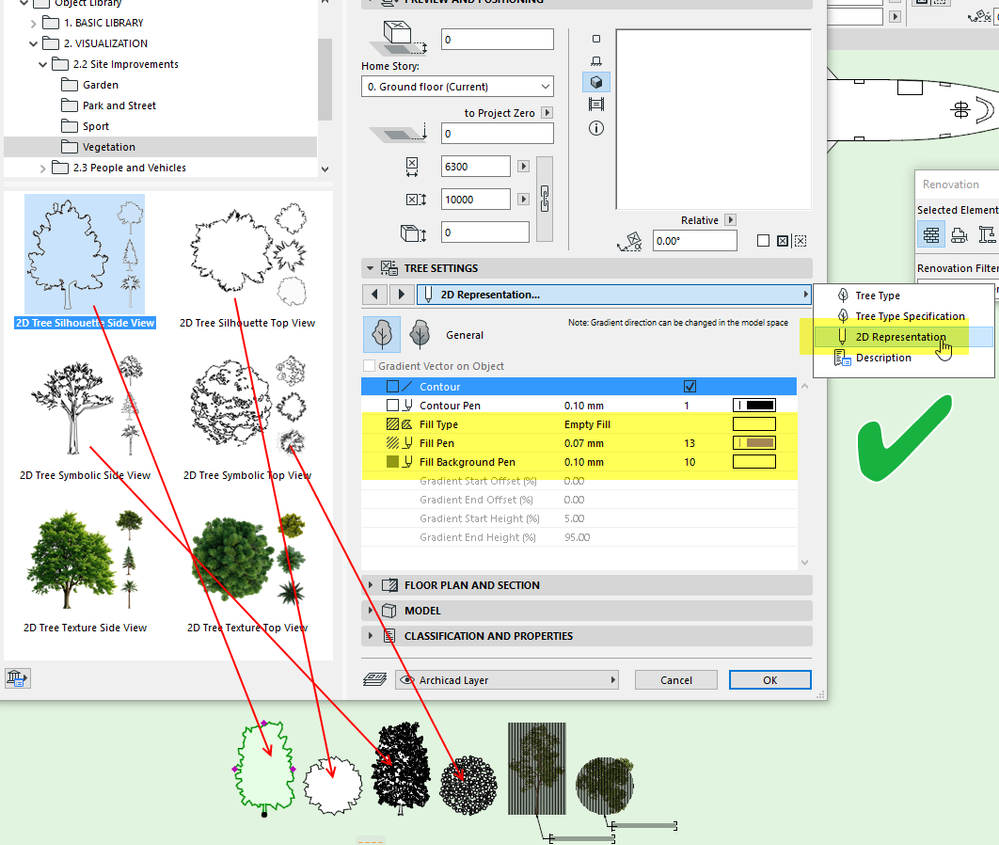The image size is (999, 845).
Task: Click the Cancel button
Action: pos(676,680)
